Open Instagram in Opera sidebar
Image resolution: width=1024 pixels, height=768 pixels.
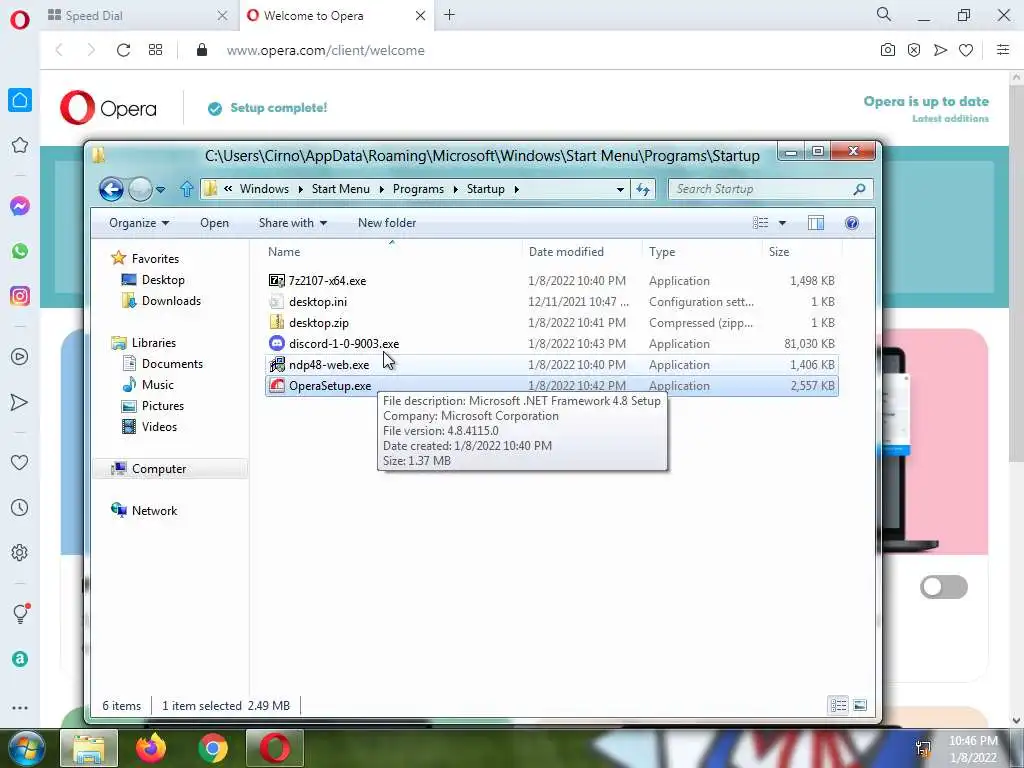pos(20,296)
